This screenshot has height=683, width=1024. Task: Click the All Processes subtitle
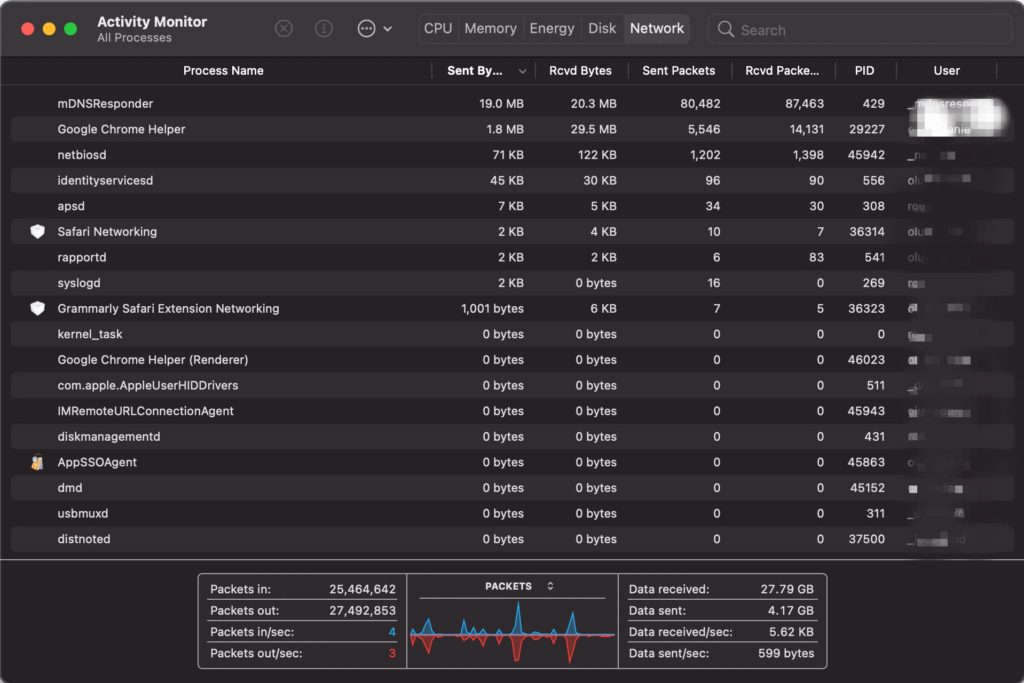tap(135, 38)
